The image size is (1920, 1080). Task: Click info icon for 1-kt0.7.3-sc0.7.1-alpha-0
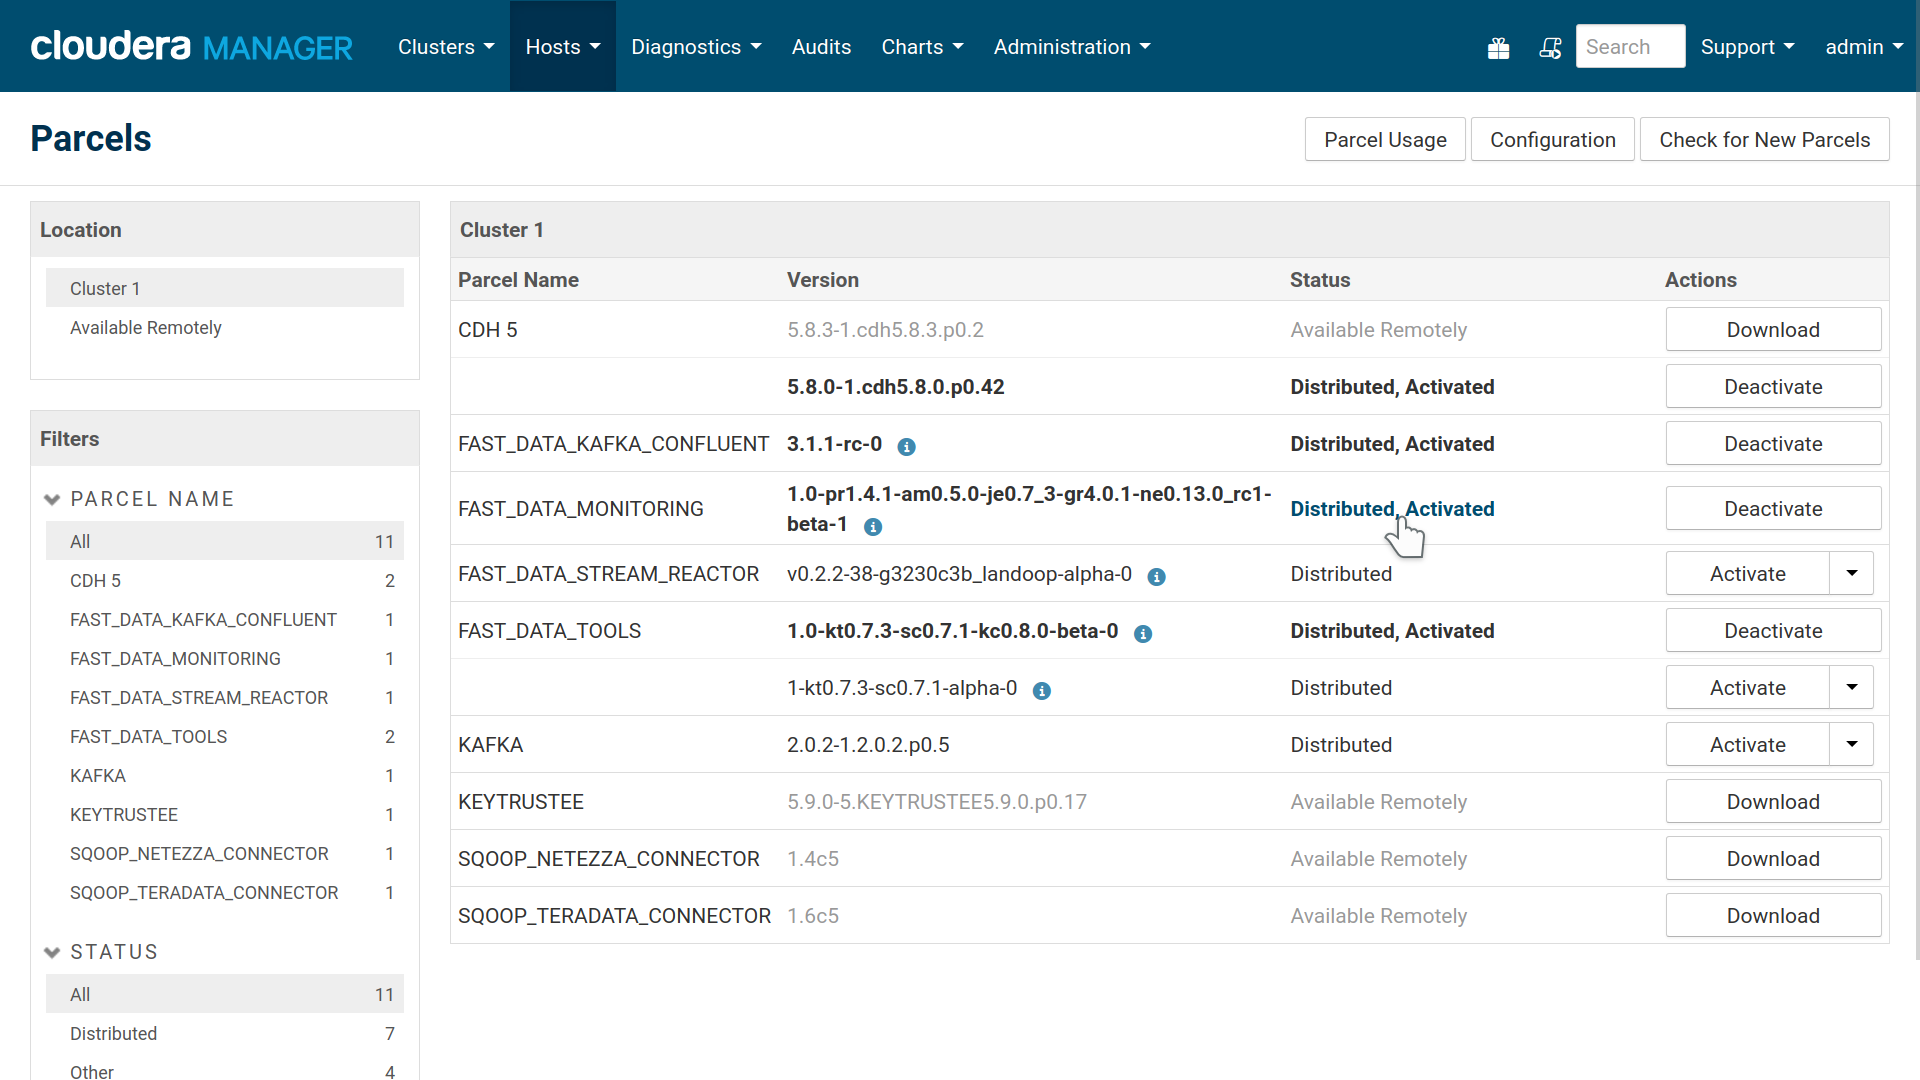pyautogui.click(x=1041, y=691)
